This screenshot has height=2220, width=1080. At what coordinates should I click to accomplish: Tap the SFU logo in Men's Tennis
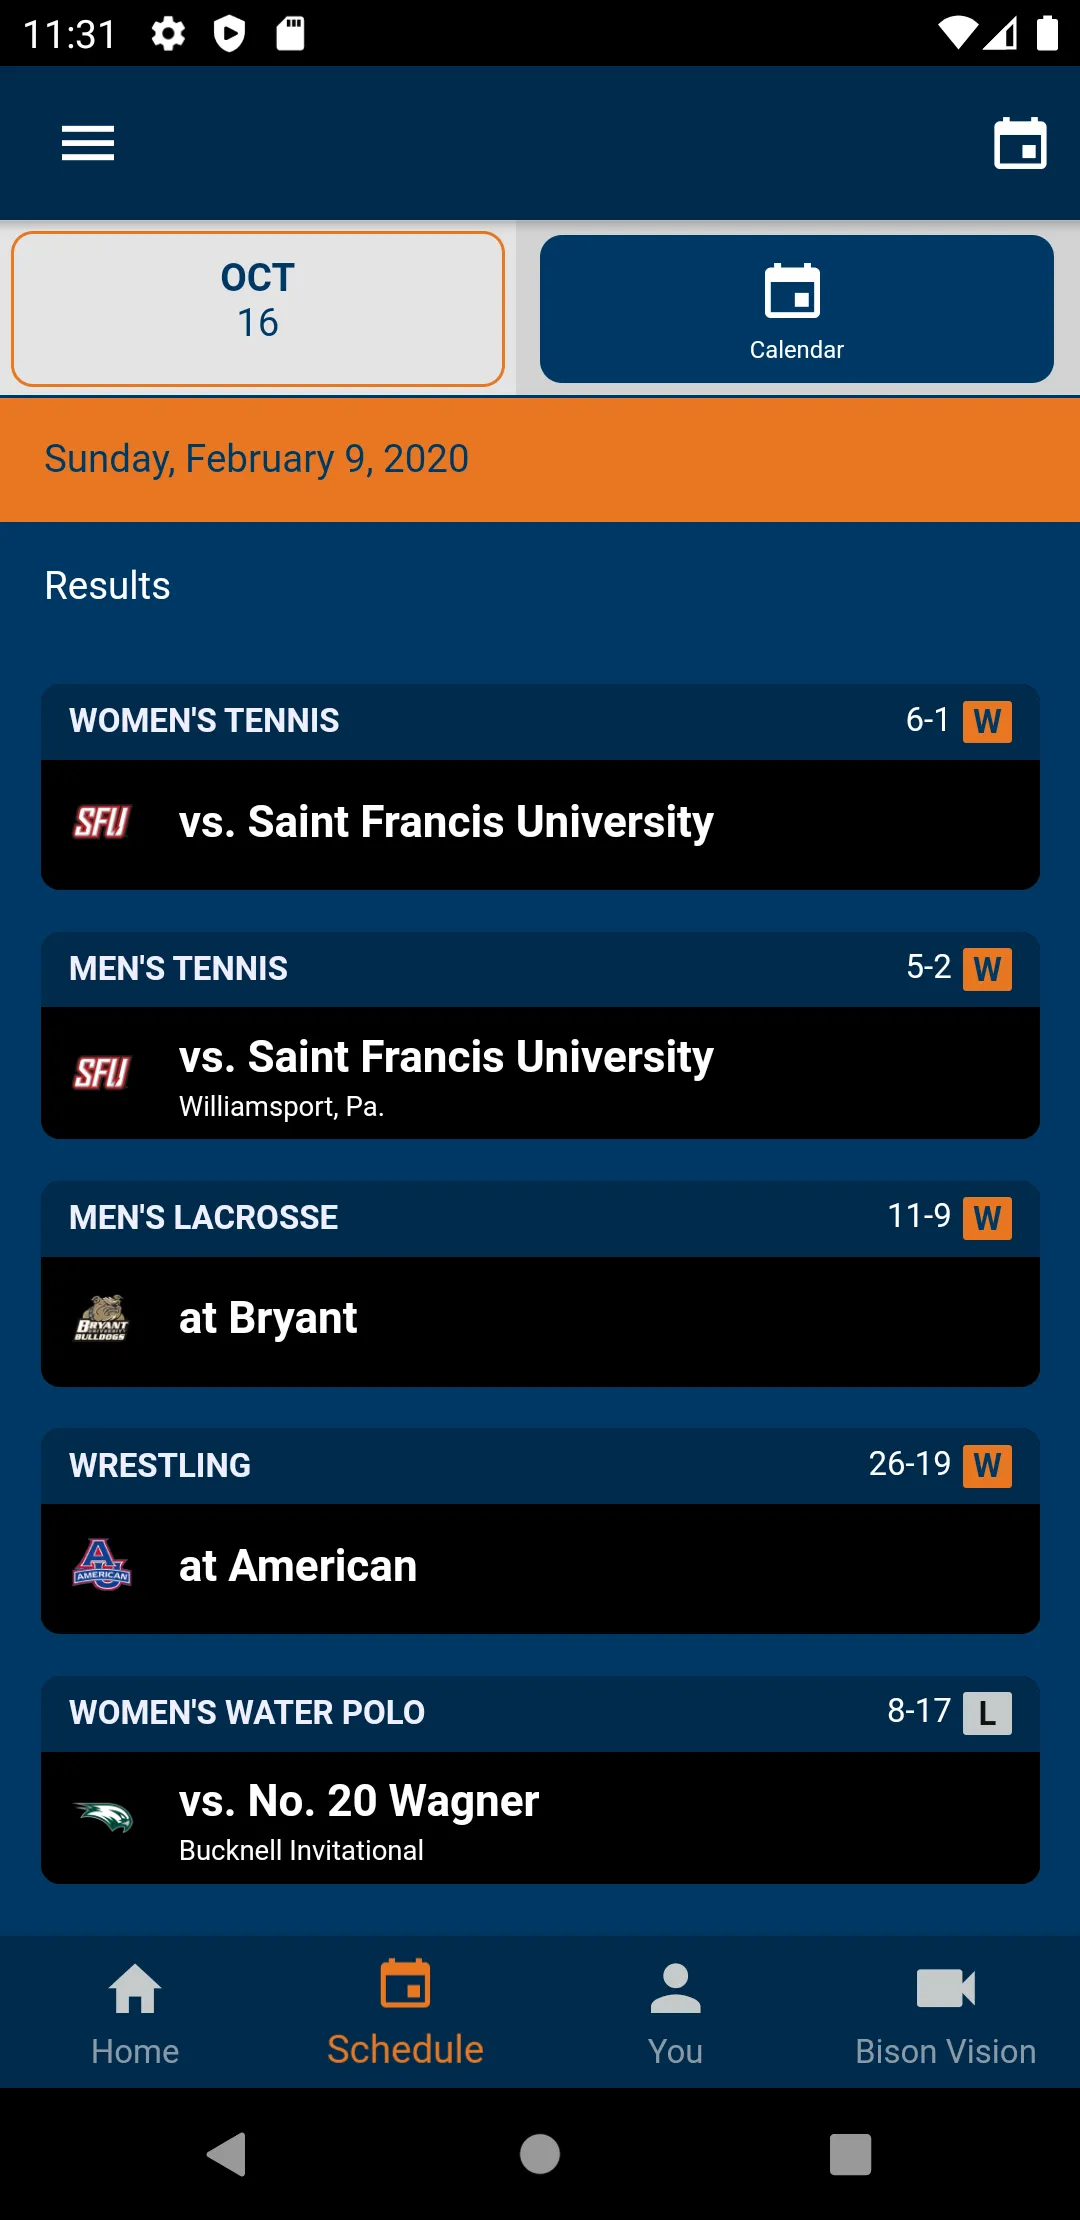(102, 1073)
